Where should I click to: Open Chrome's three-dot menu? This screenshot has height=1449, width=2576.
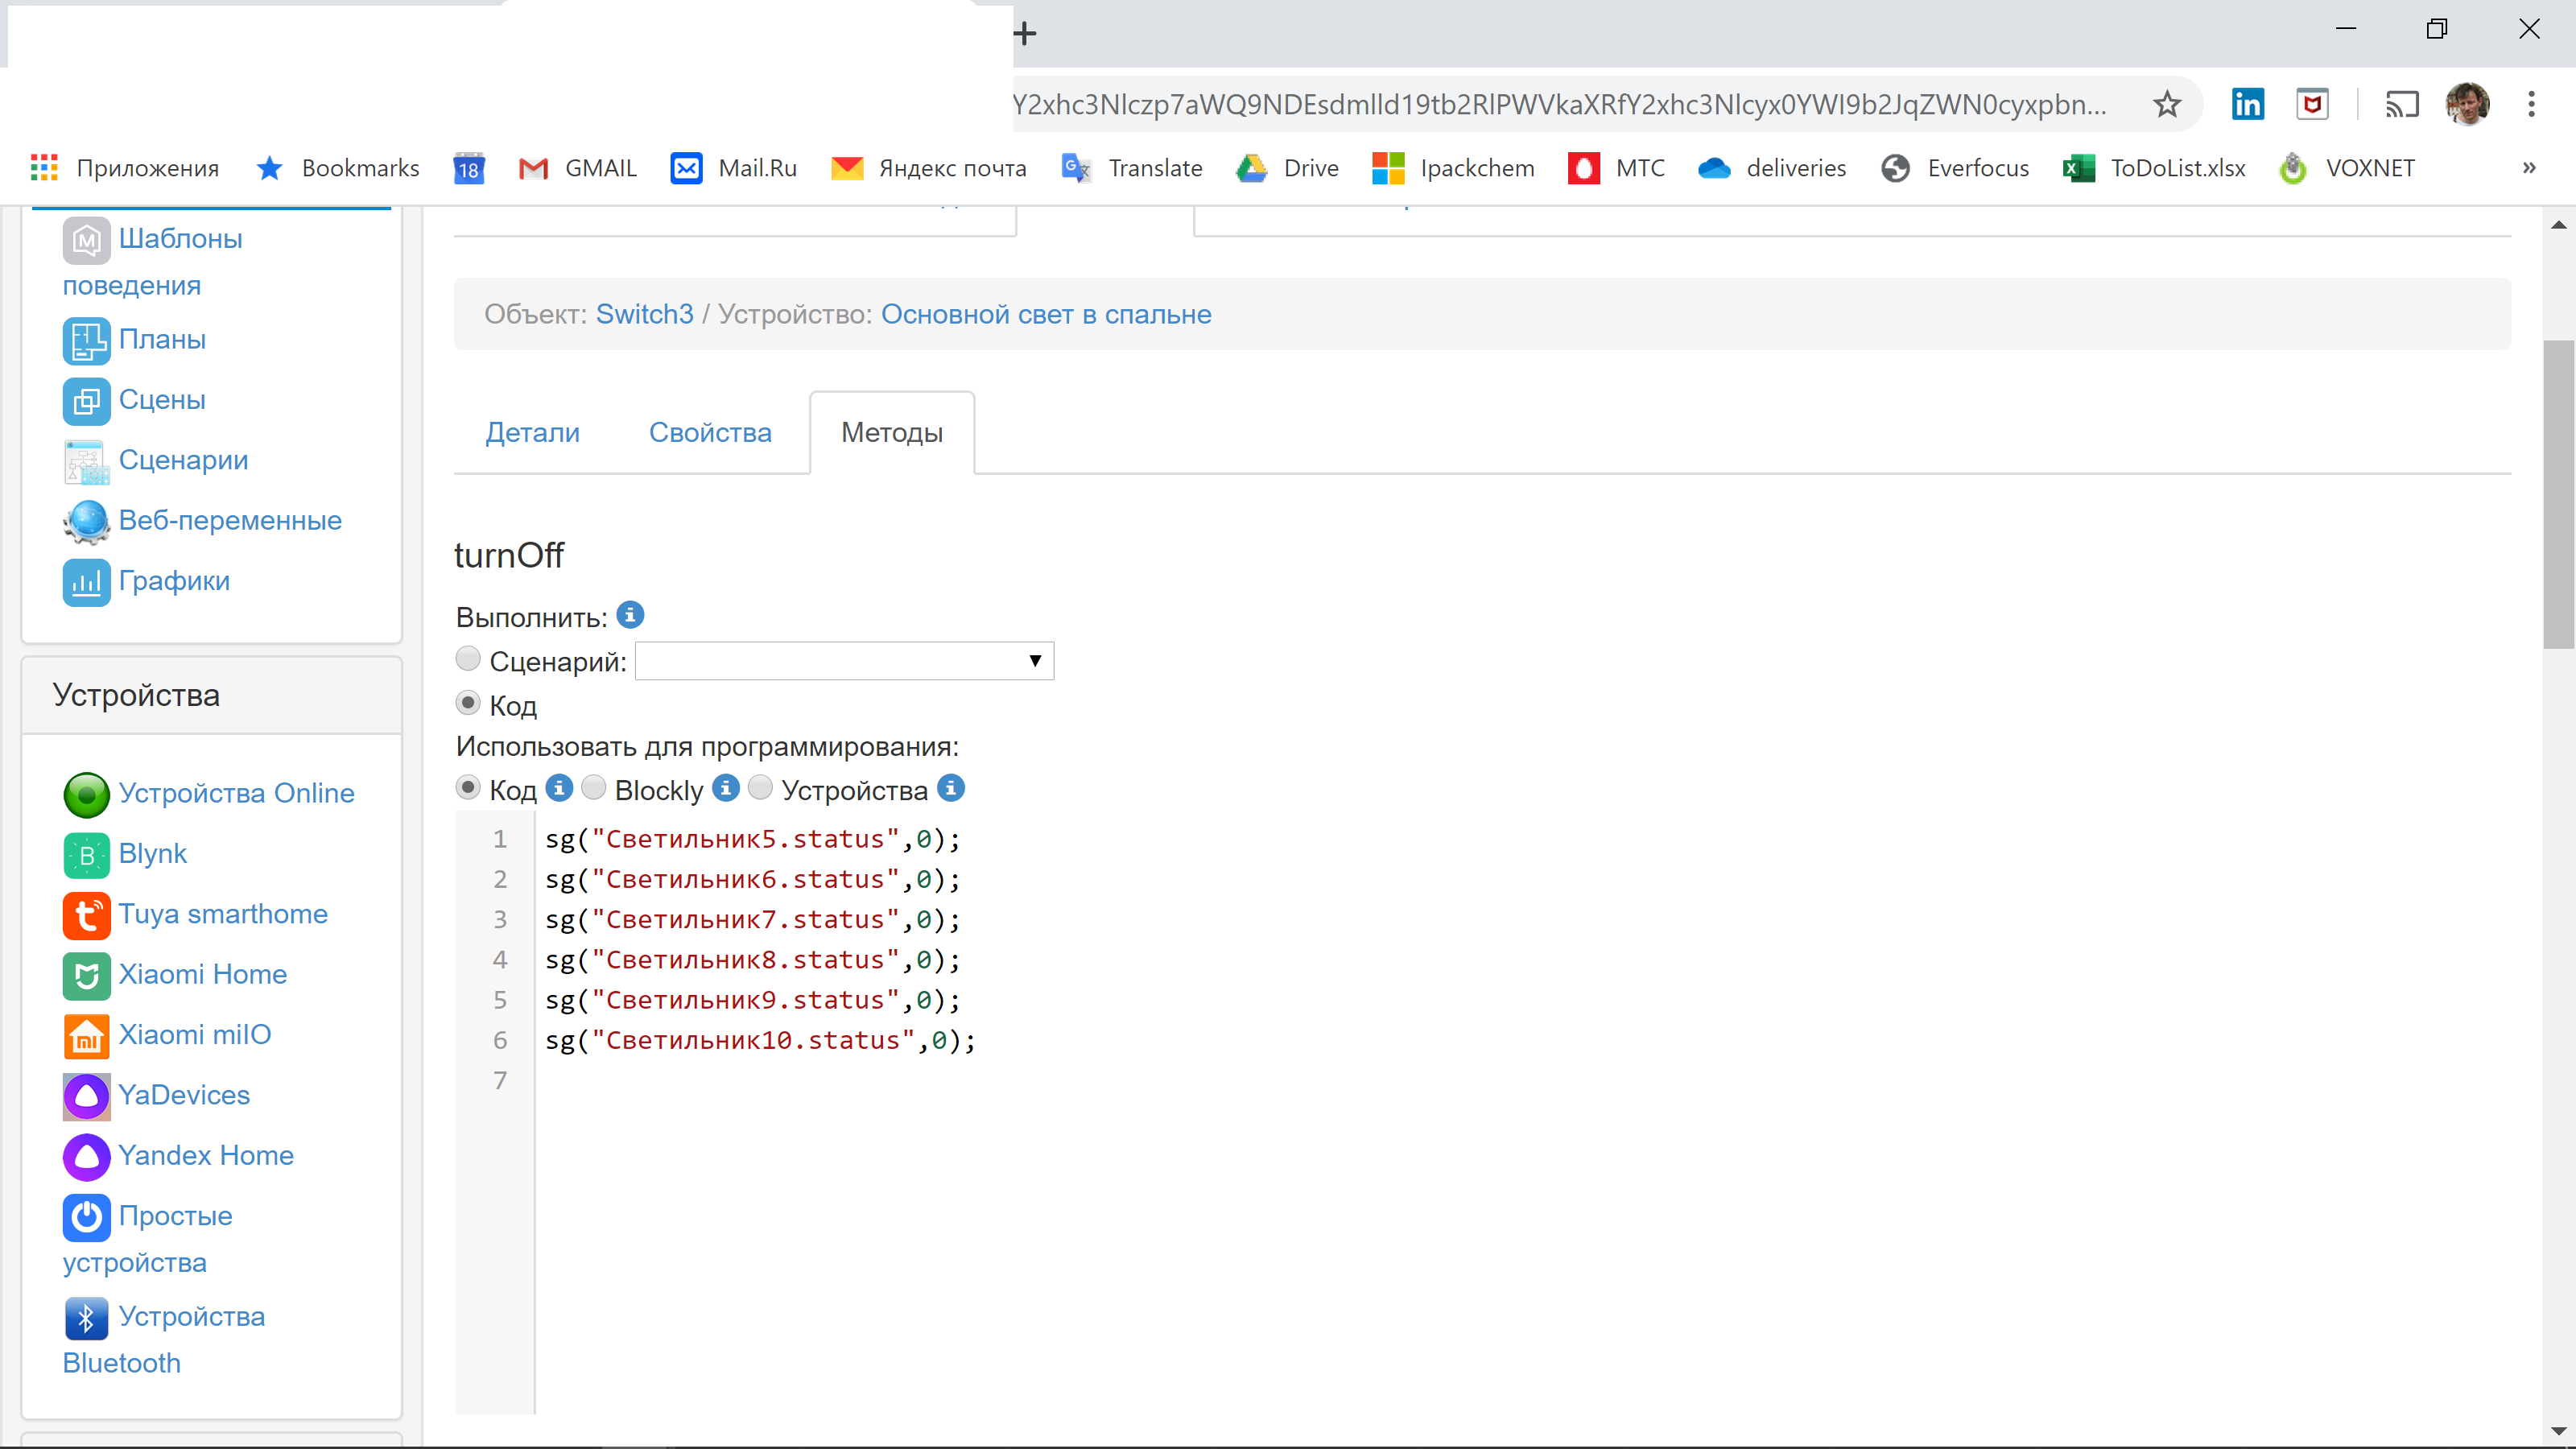(x=2532, y=104)
